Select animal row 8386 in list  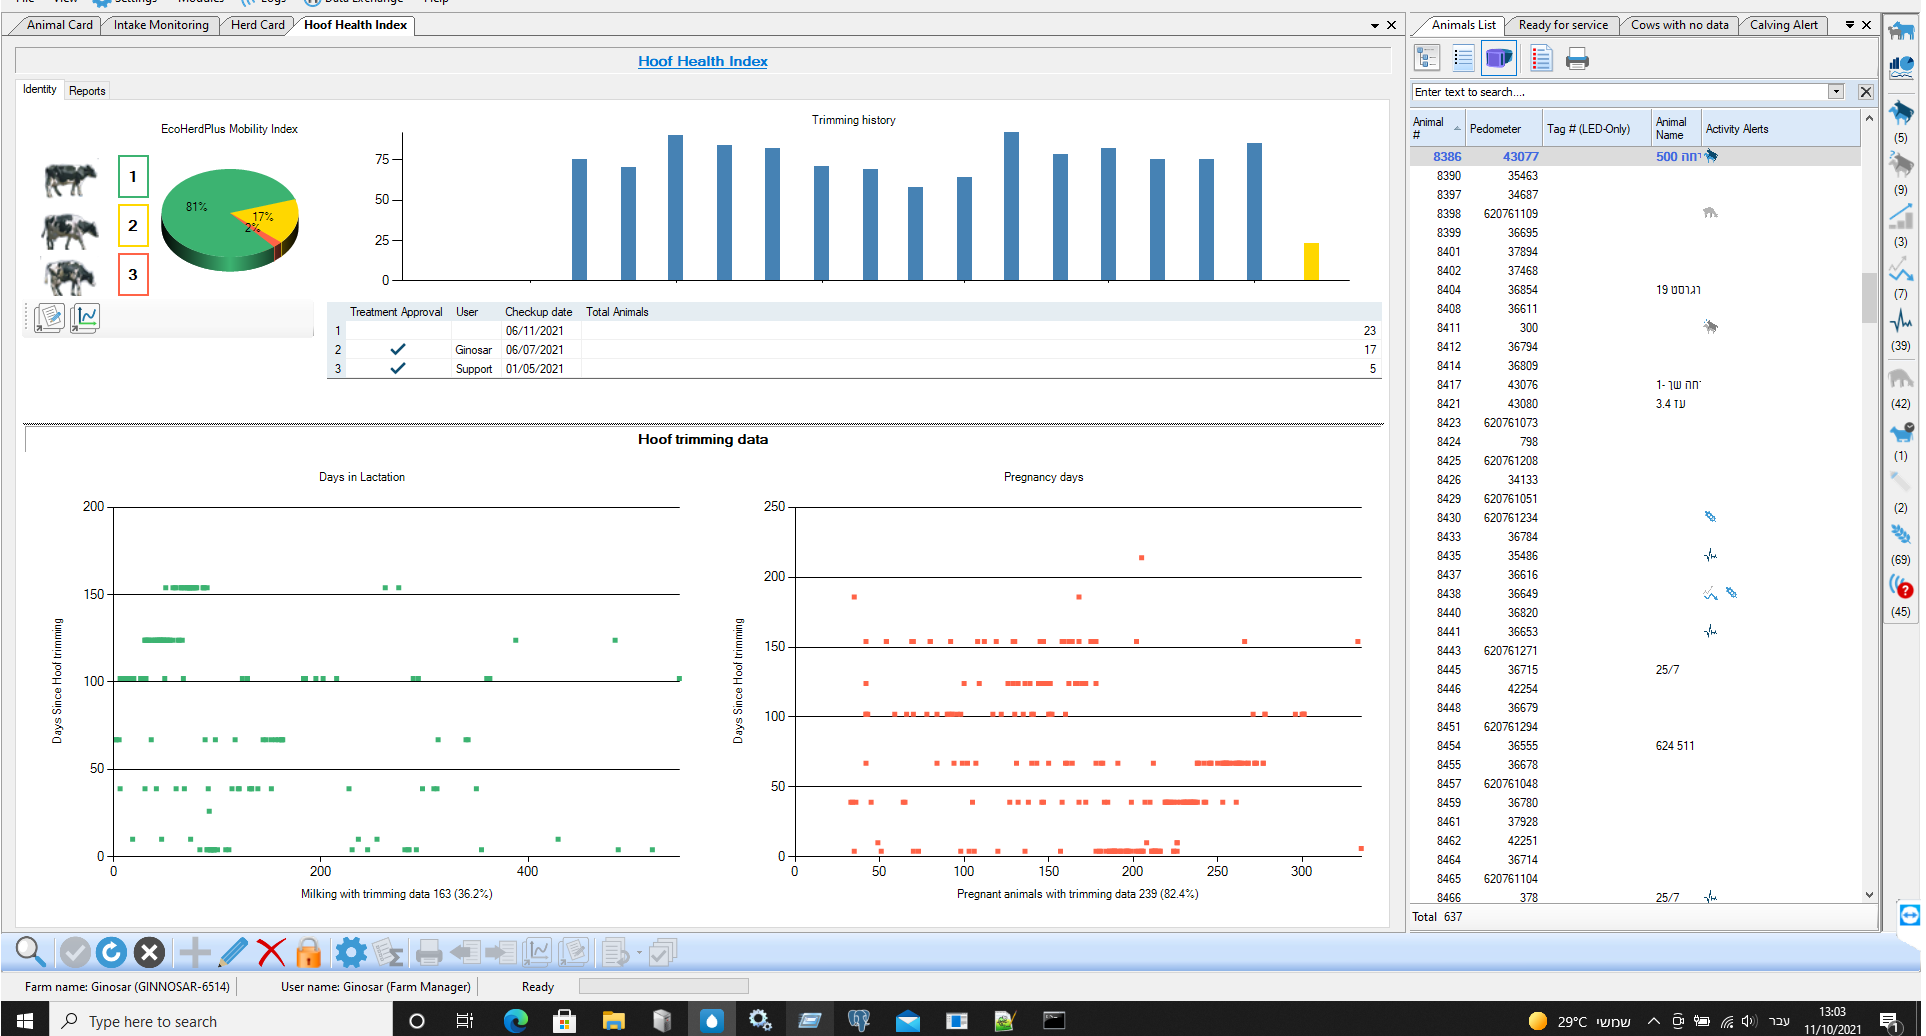pyautogui.click(x=1635, y=157)
